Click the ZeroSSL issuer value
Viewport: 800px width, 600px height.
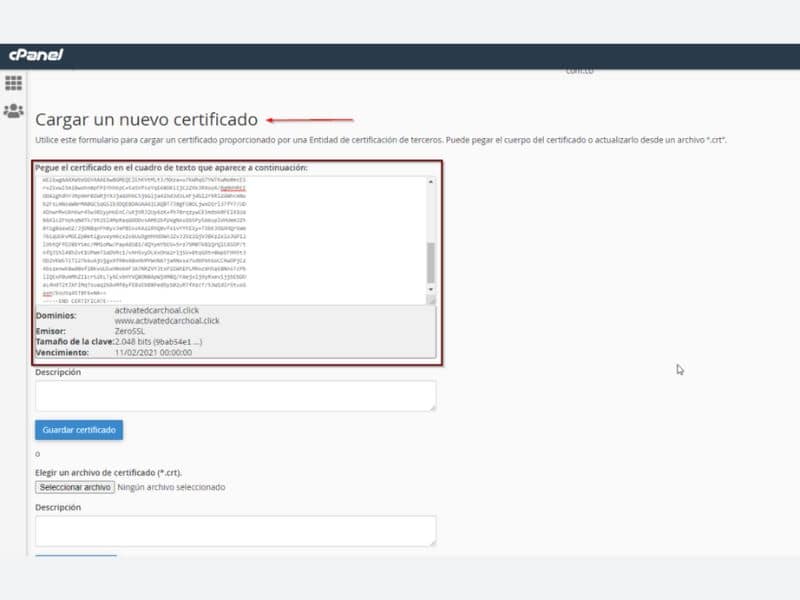pos(134,331)
